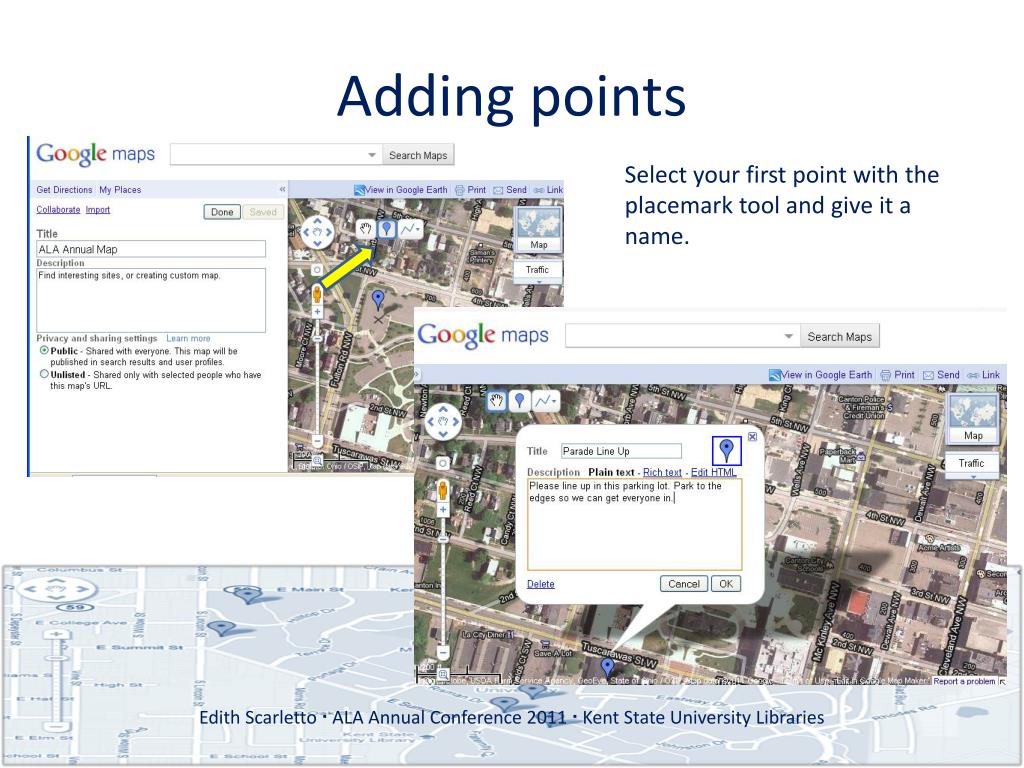Click the ALA Annual Map title field
The width and height of the screenshot is (1024, 768).
click(151, 249)
